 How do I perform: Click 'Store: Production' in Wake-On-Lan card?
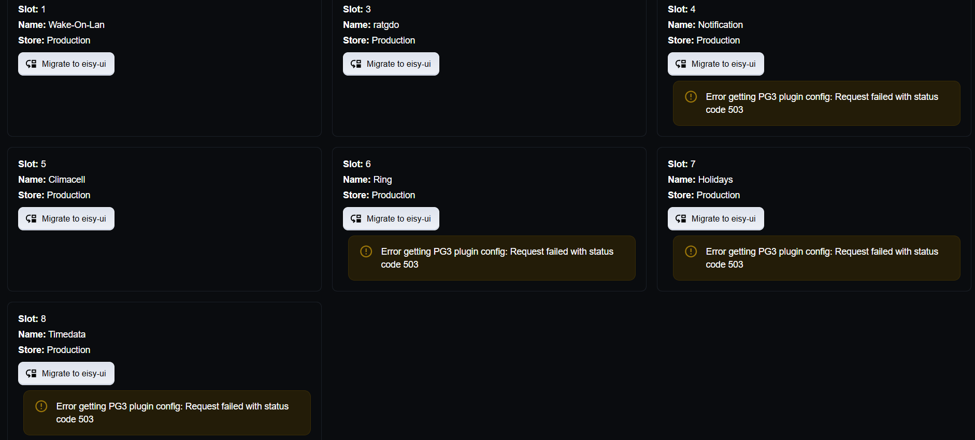54,40
